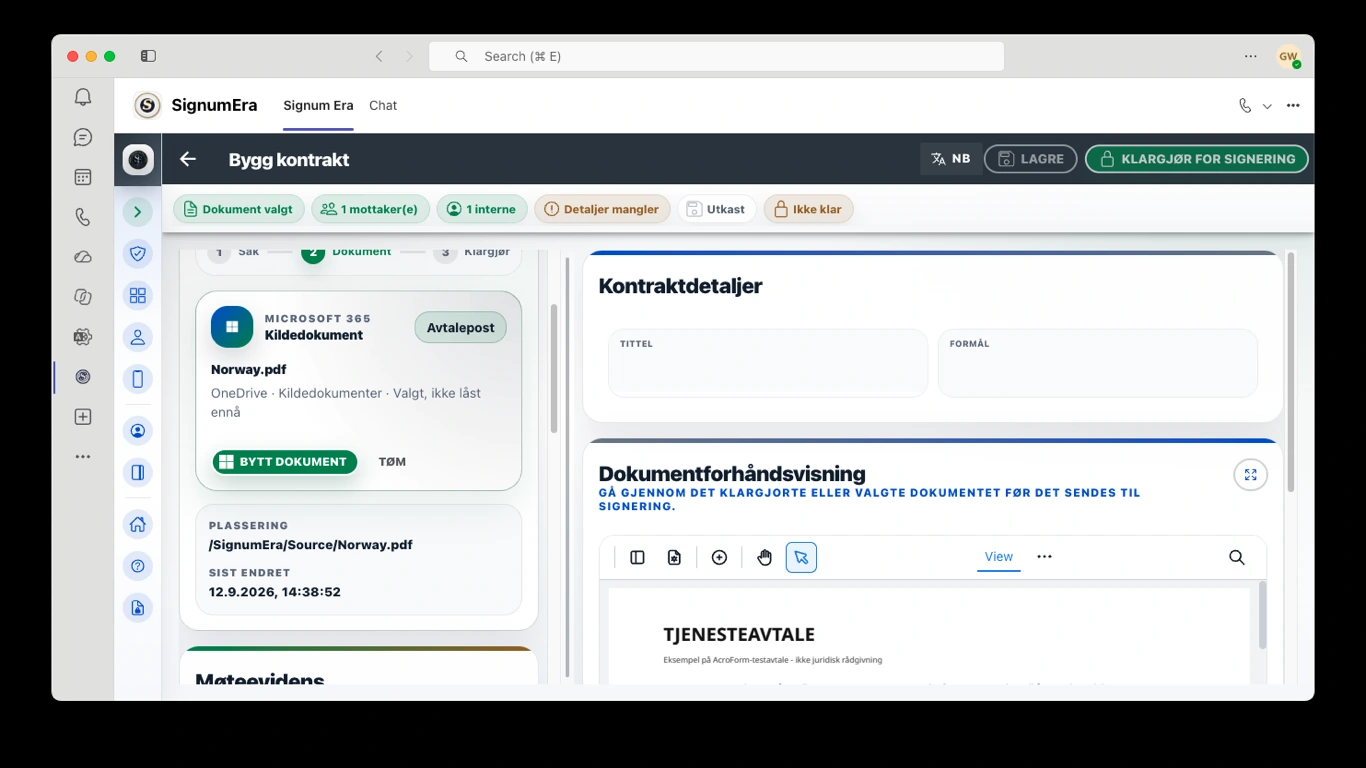The width and height of the screenshot is (1366, 768).
Task: Open the shield icon in SignumEra sidebar
Action: 138,254
